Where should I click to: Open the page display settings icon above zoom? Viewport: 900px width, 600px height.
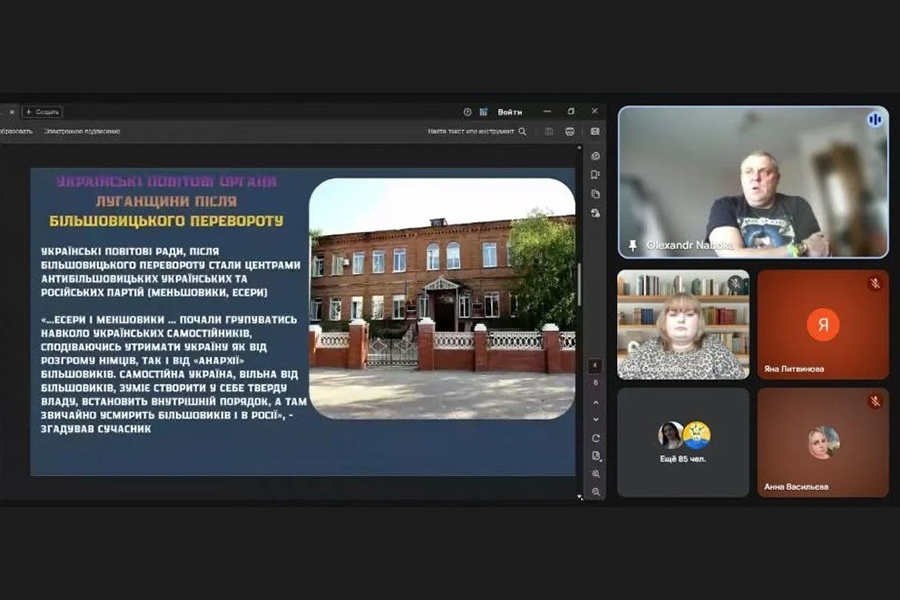click(595, 456)
